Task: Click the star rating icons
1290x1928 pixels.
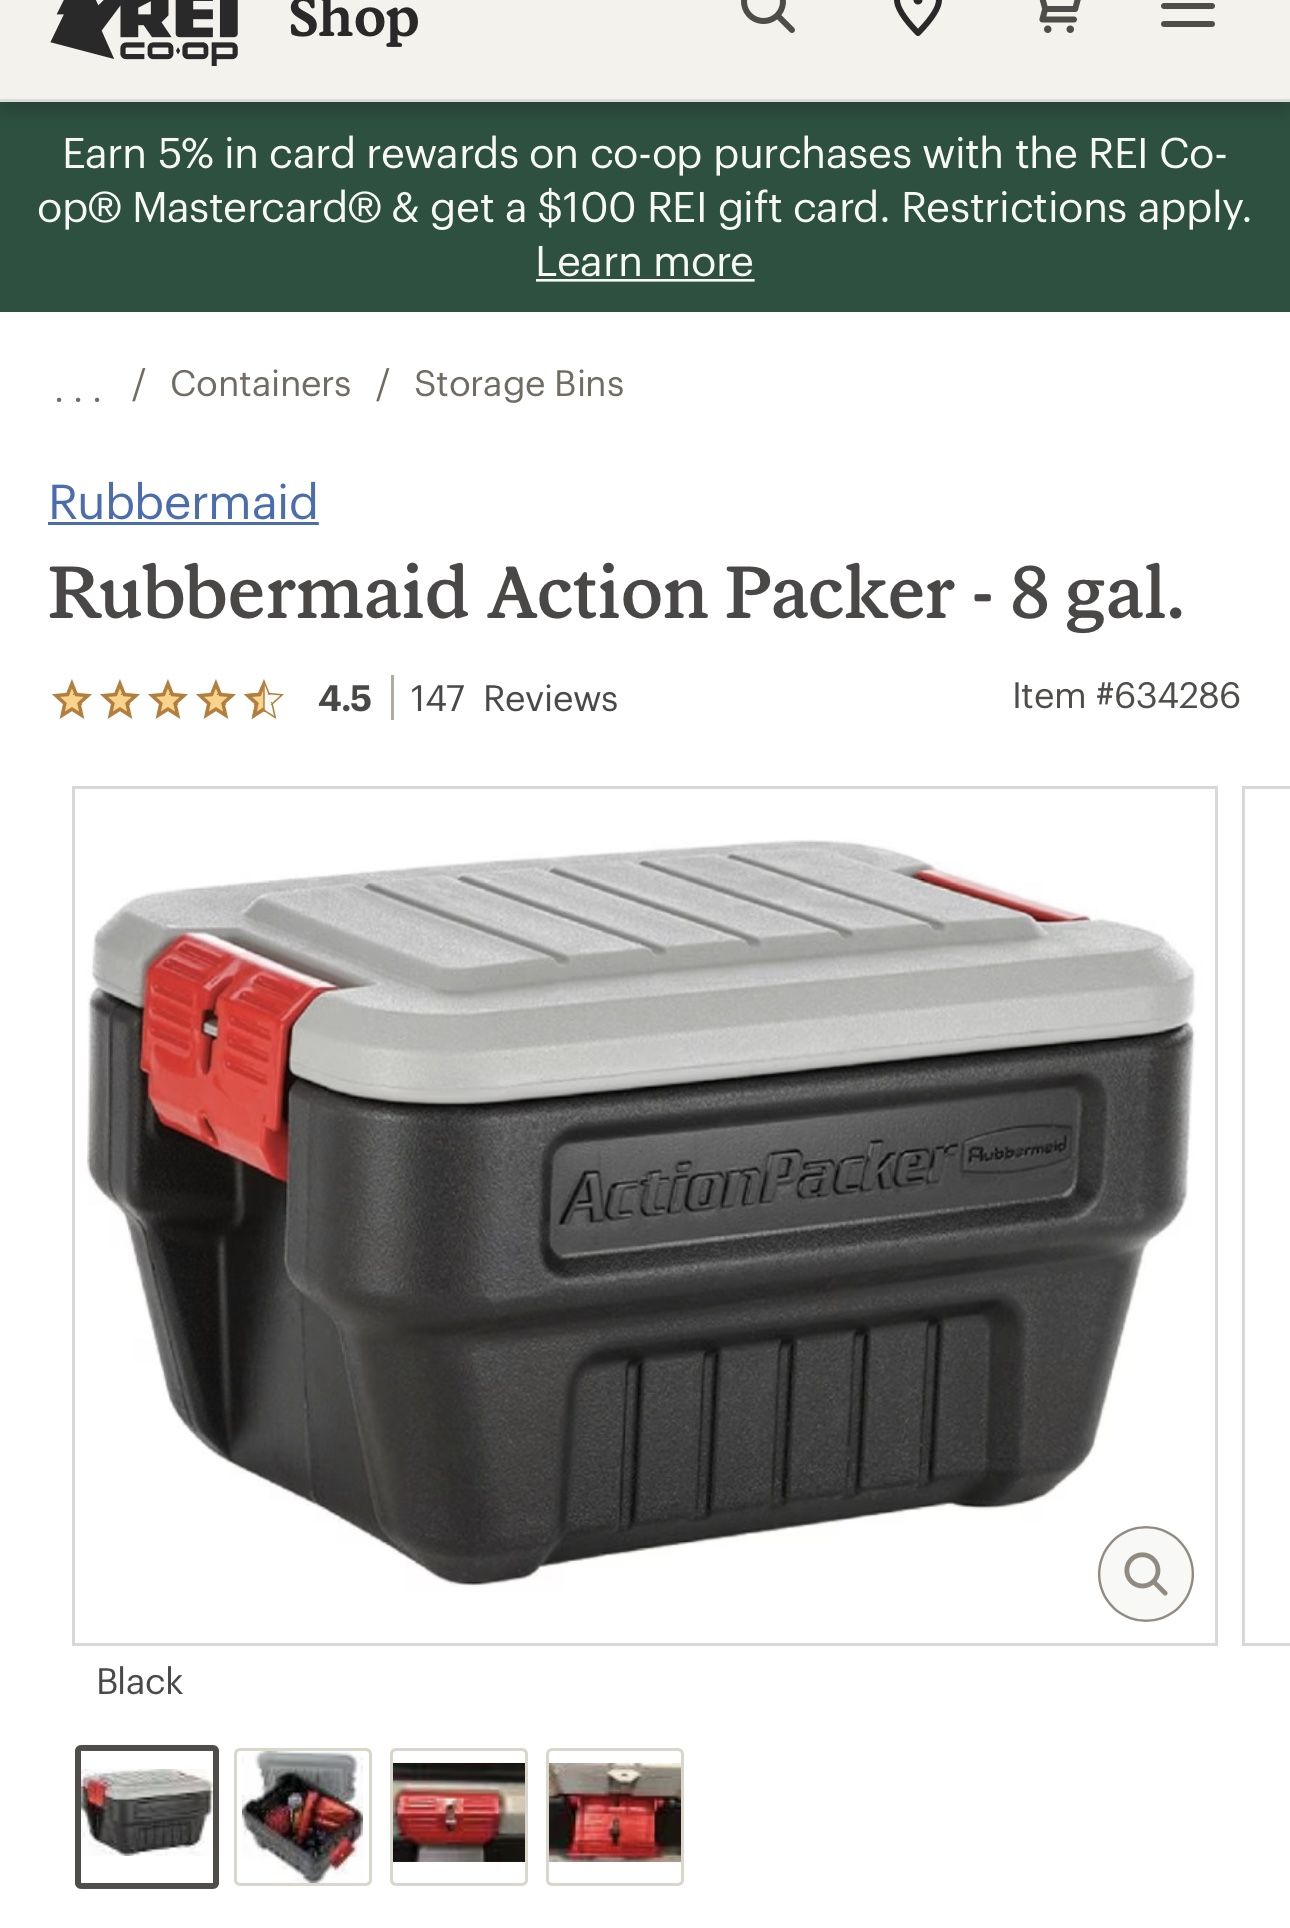Action: coord(168,699)
